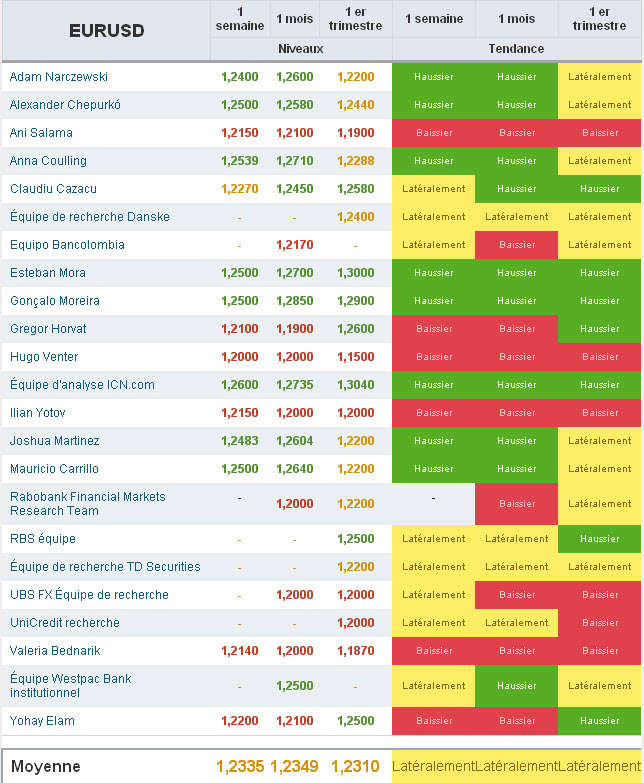The width and height of the screenshot is (644, 783).
Task: Click ICN.com's 1,3040 quarterly level
Action: (355, 385)
